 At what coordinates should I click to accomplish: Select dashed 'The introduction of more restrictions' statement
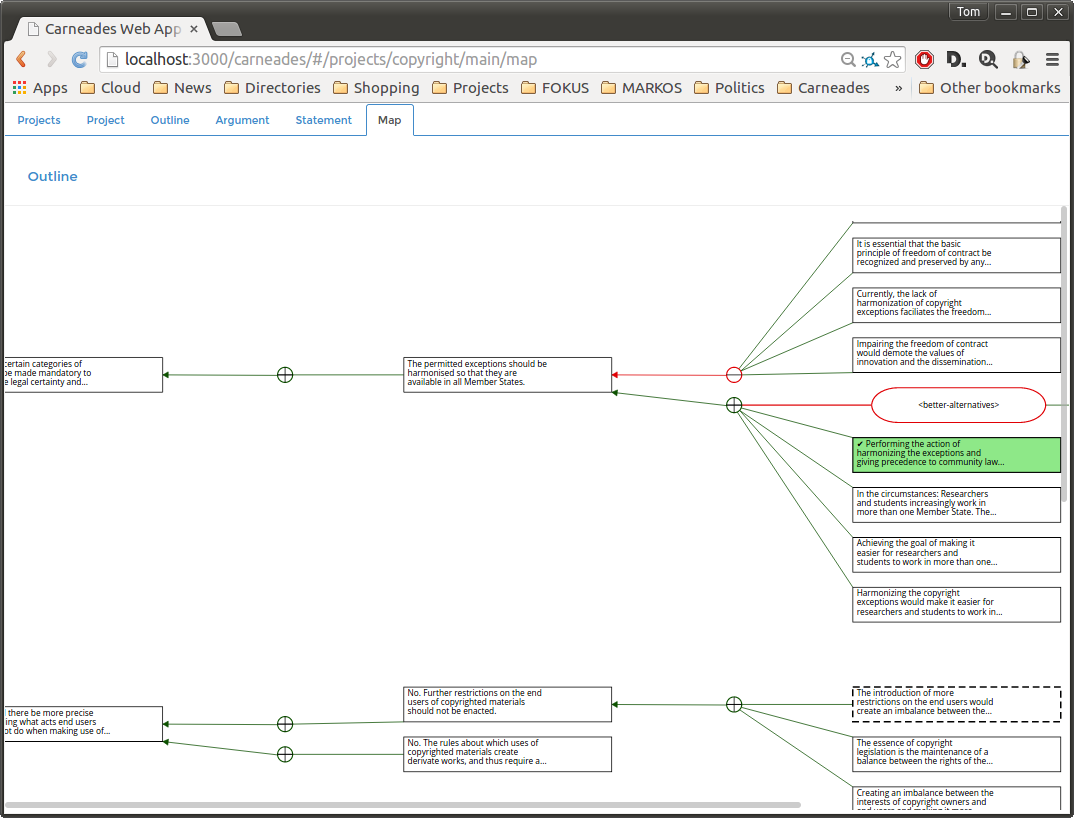[956, 704]
